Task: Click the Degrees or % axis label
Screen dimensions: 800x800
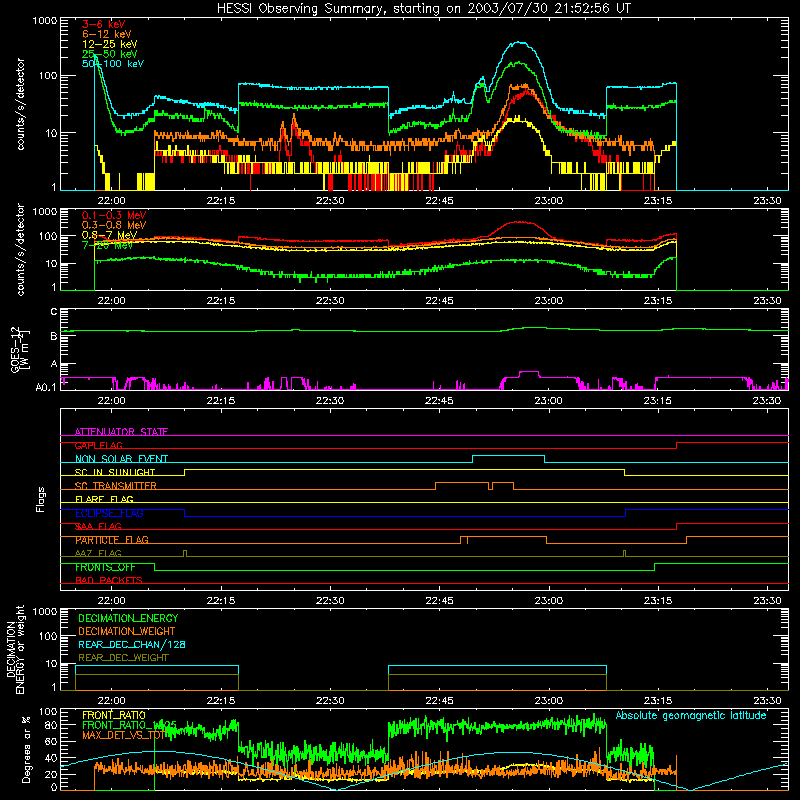Action: click(26, 749)
